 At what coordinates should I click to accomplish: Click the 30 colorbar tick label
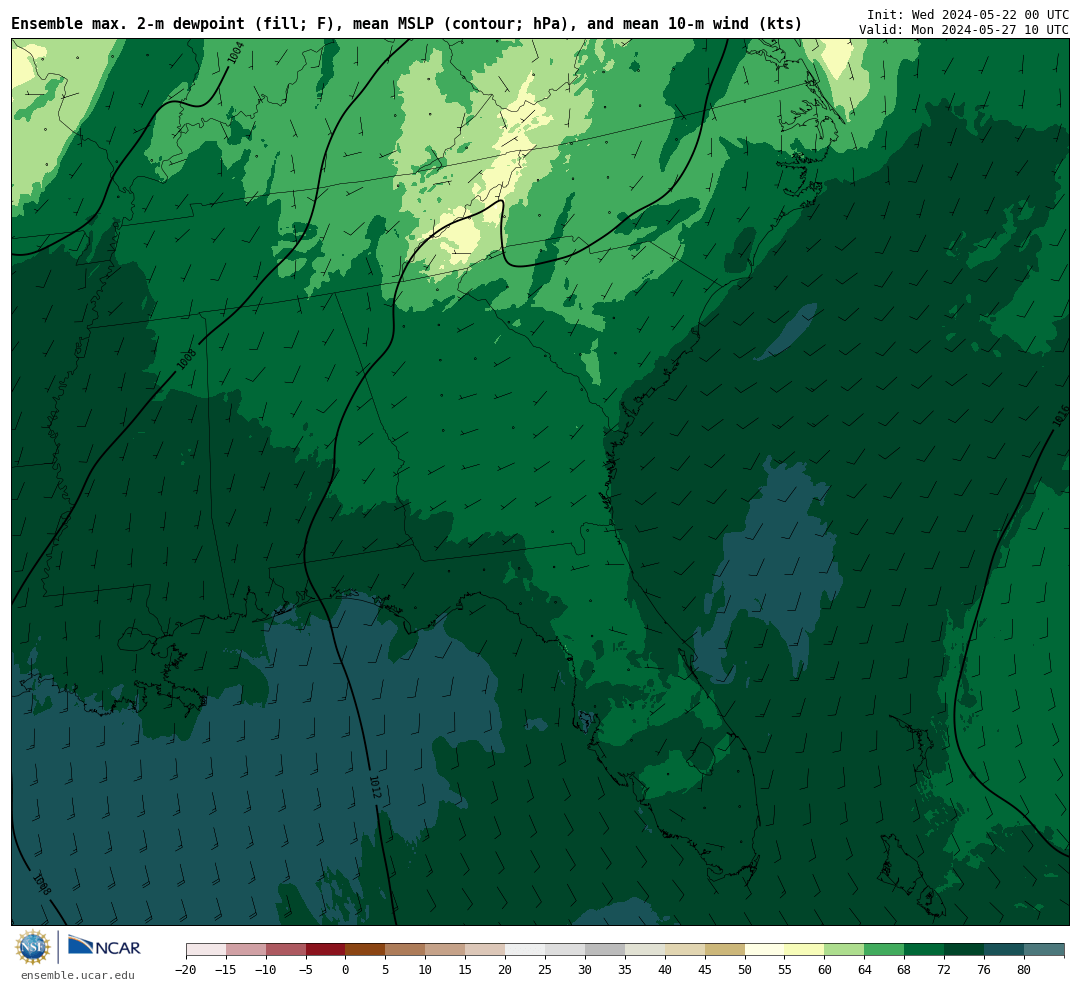[585, 969]
